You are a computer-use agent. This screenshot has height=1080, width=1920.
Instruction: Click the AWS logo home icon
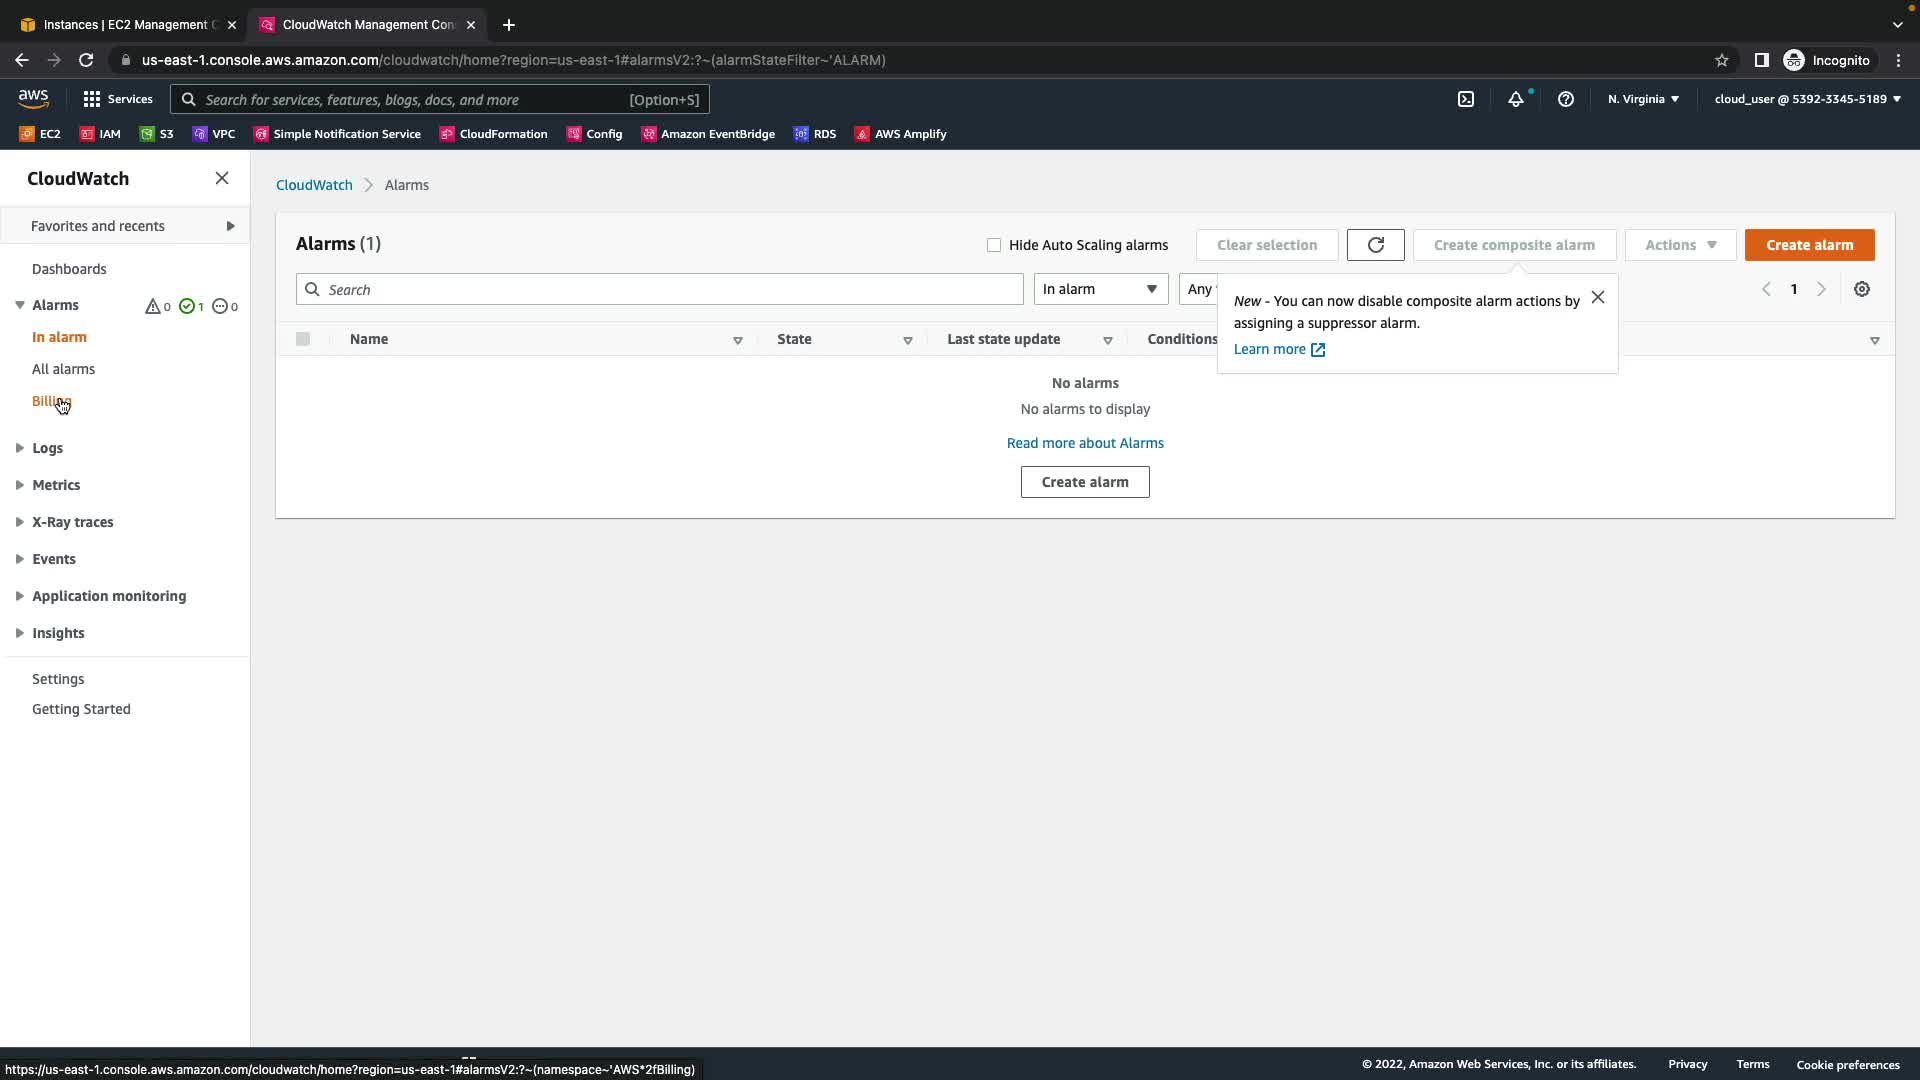click(33, 98)
